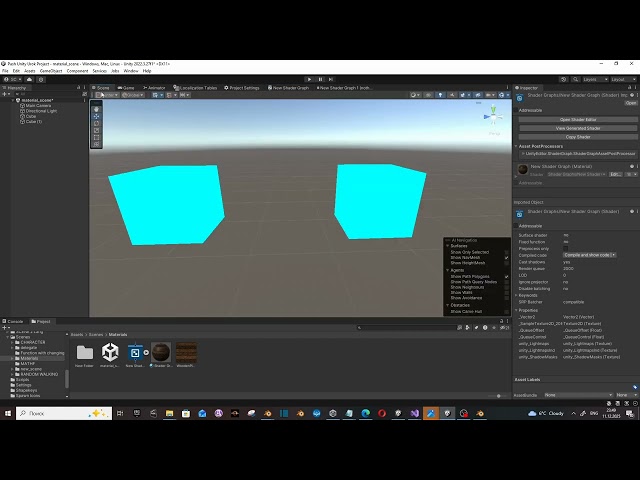Adjust the project icon size slider
Screen dimensions: 640x480
498,396
